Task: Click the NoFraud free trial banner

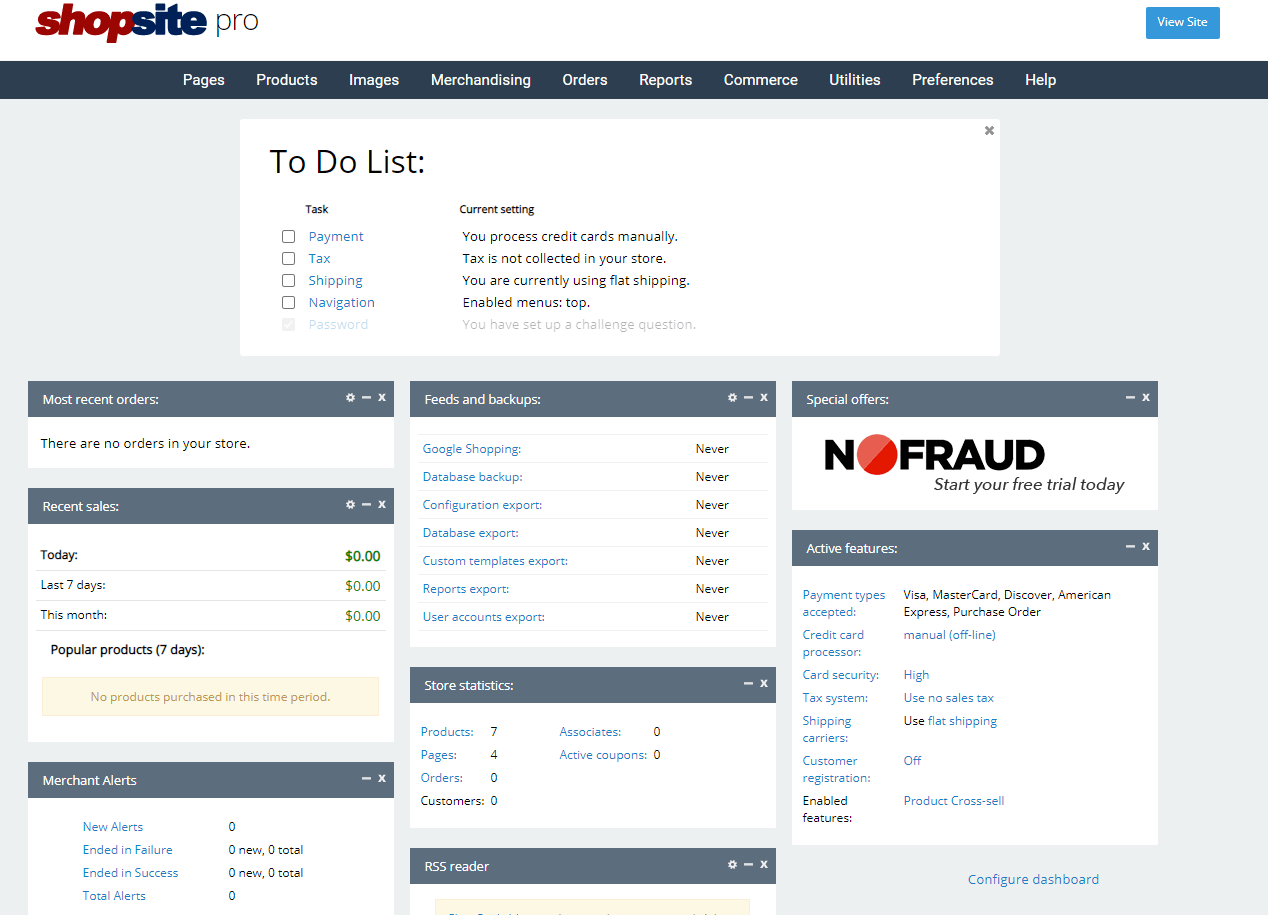Action: (x=974, y=465)
